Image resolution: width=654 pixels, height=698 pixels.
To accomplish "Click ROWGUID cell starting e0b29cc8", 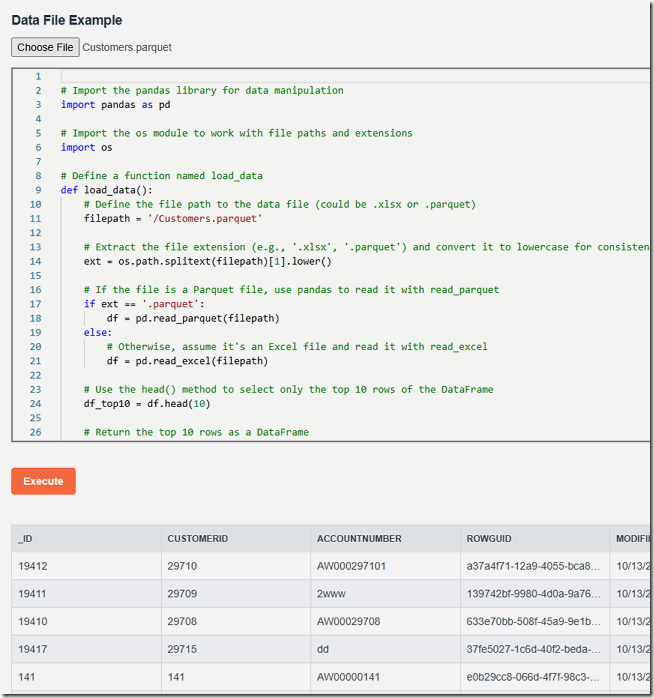I will click(535, 677).
